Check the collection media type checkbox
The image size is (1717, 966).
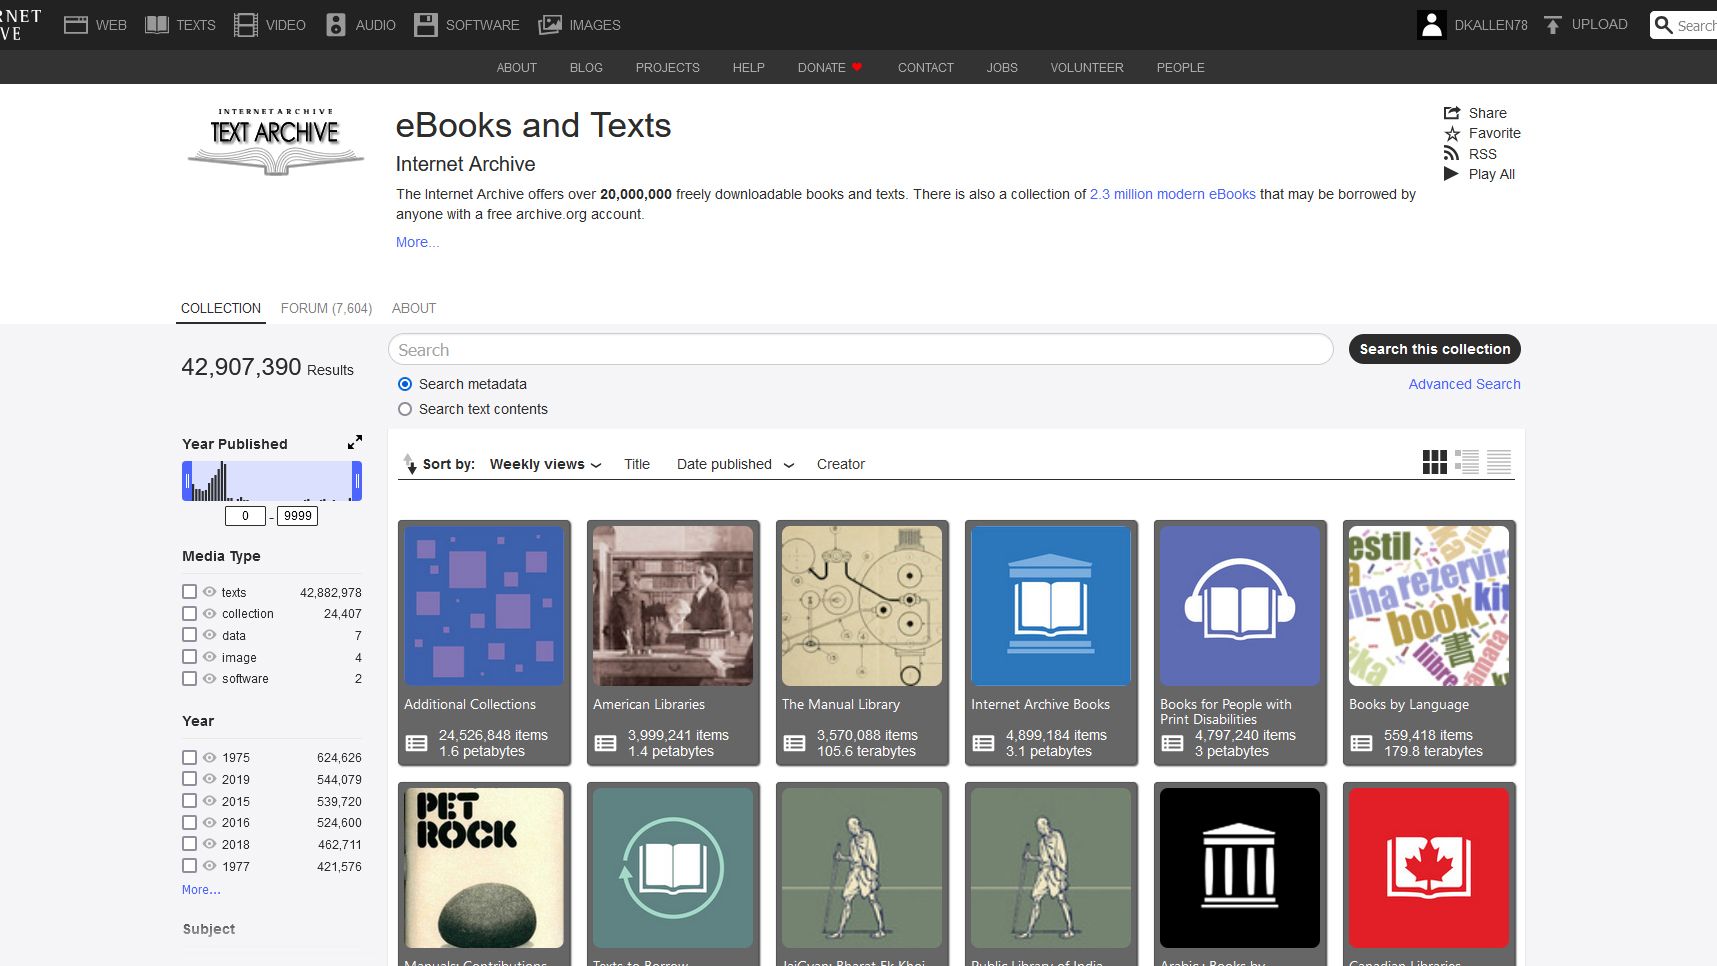(189, 613)
